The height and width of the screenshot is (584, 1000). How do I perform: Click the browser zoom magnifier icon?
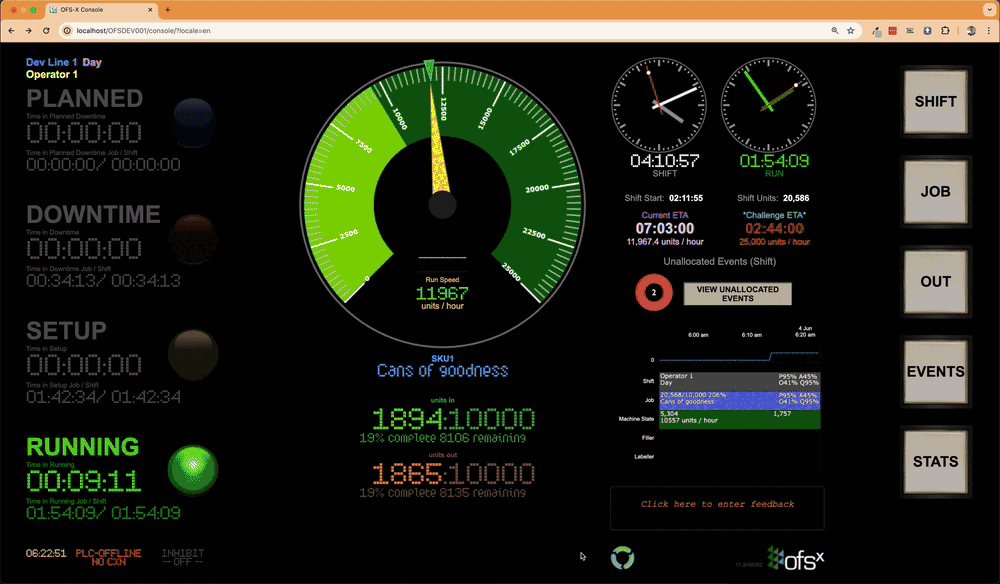[834, 31]
